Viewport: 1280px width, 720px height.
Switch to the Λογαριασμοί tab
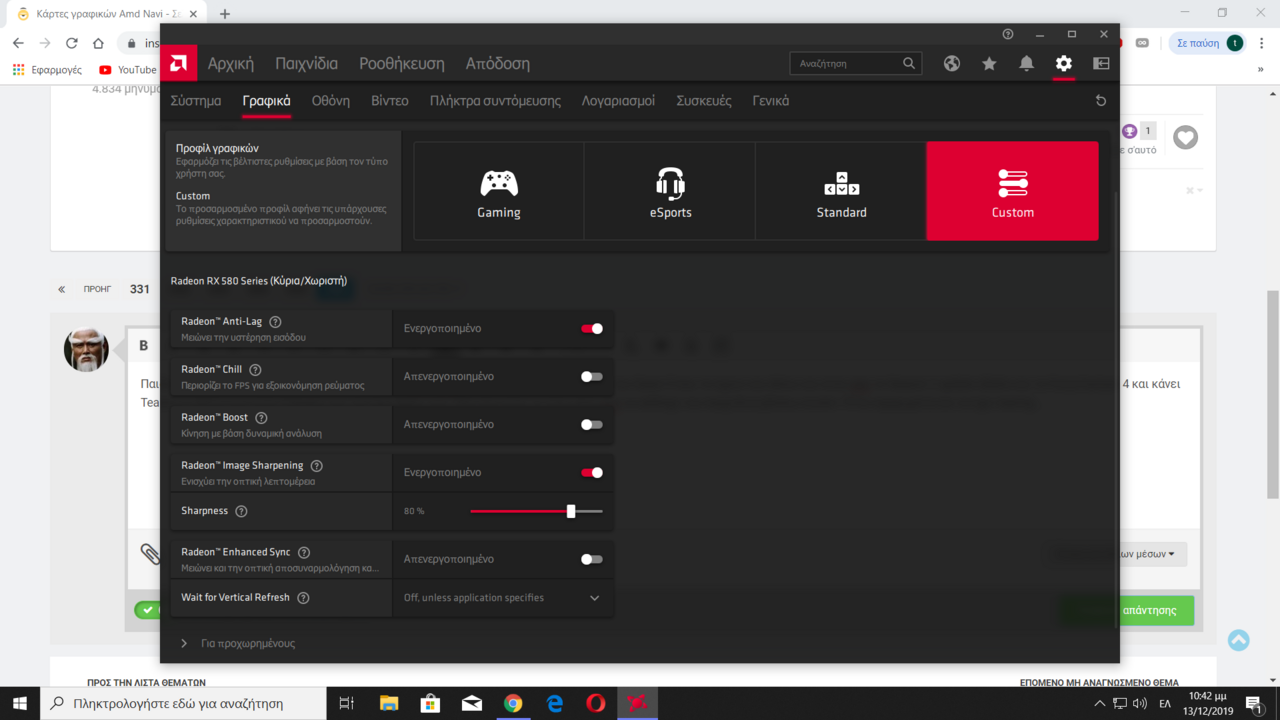click(618, 101)
